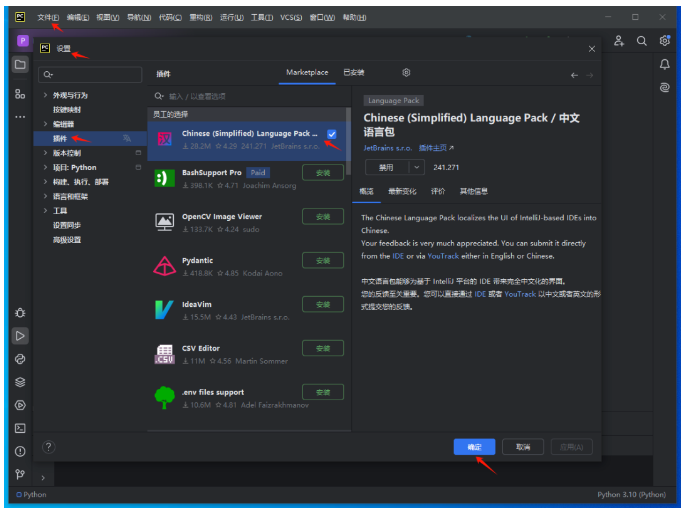Screen dimensions: 685x513
Task: Click the forward arrow in settings dialog
Action: pyautogui.click(x=590, y=75)
